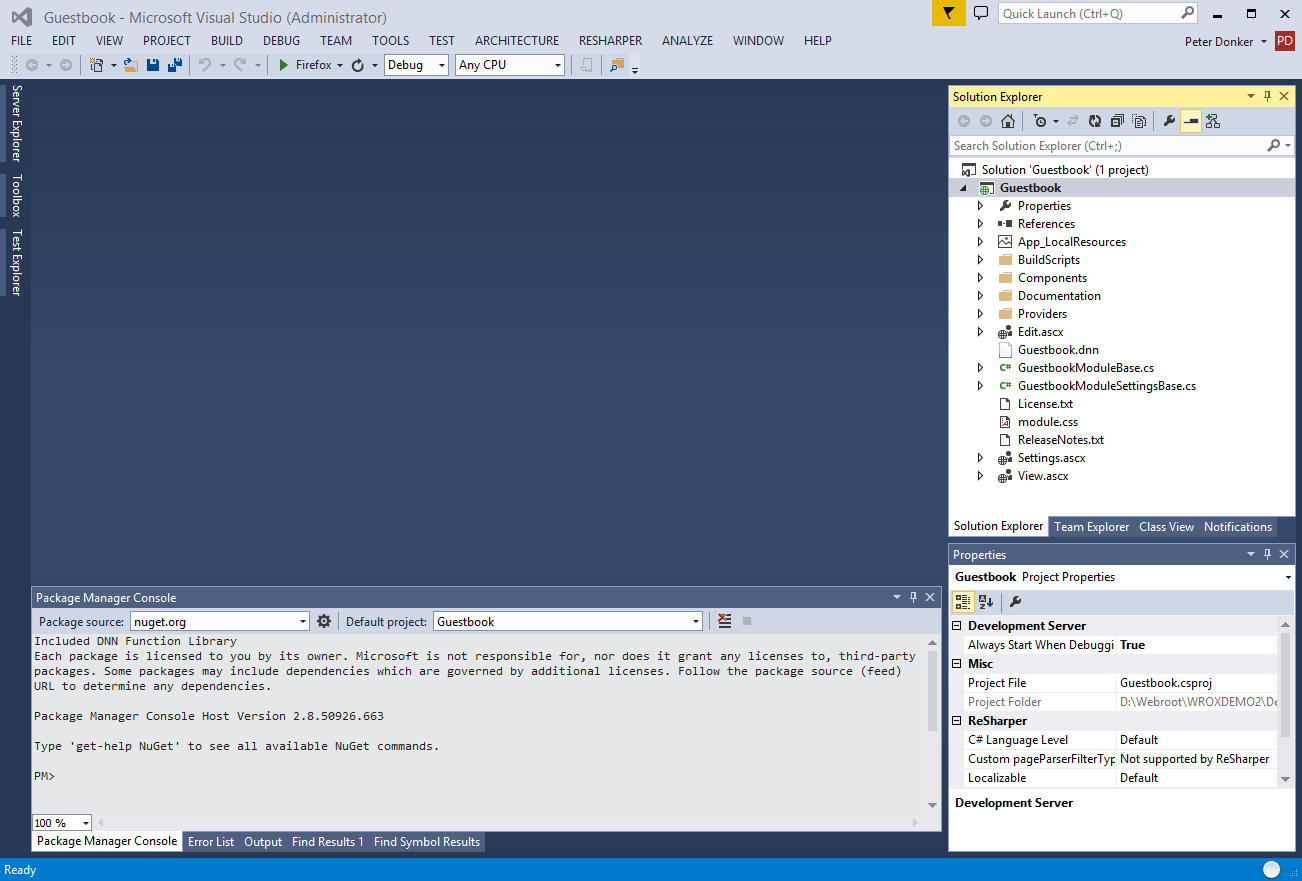
Task: Toggle Alphabetical sort in Properties panel
Action: [x=986, y=601]
